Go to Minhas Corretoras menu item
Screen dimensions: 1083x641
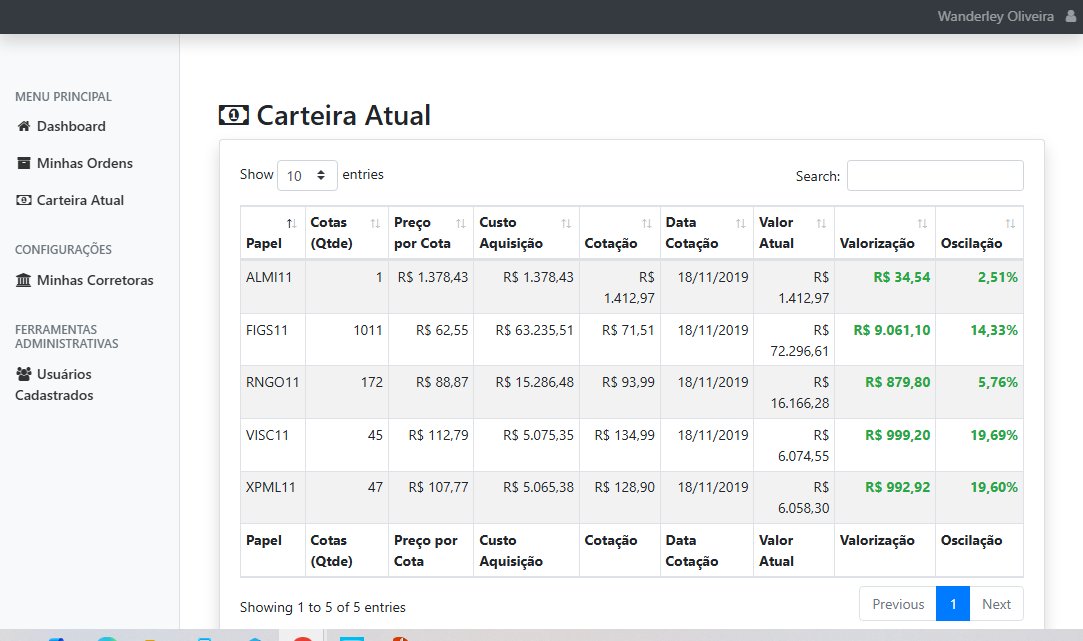pos(95,281)
